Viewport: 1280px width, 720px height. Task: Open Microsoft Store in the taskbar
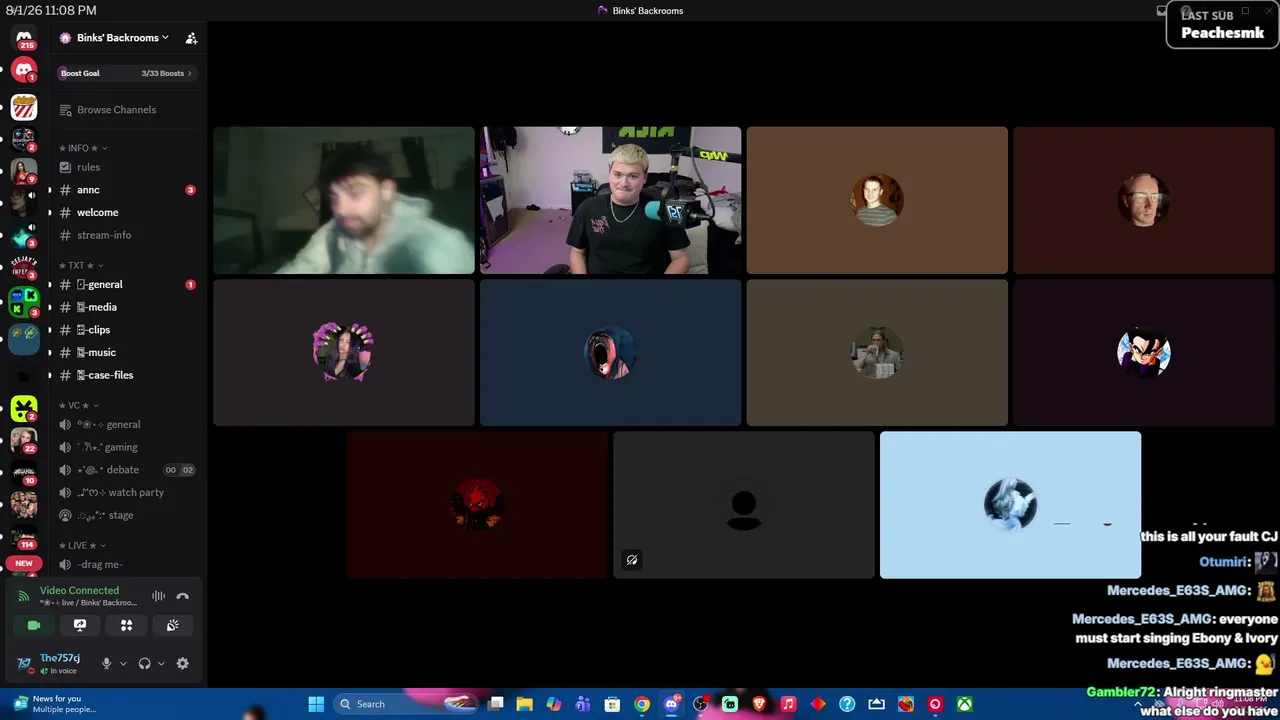pyautogui.click(x=612, y=704)
